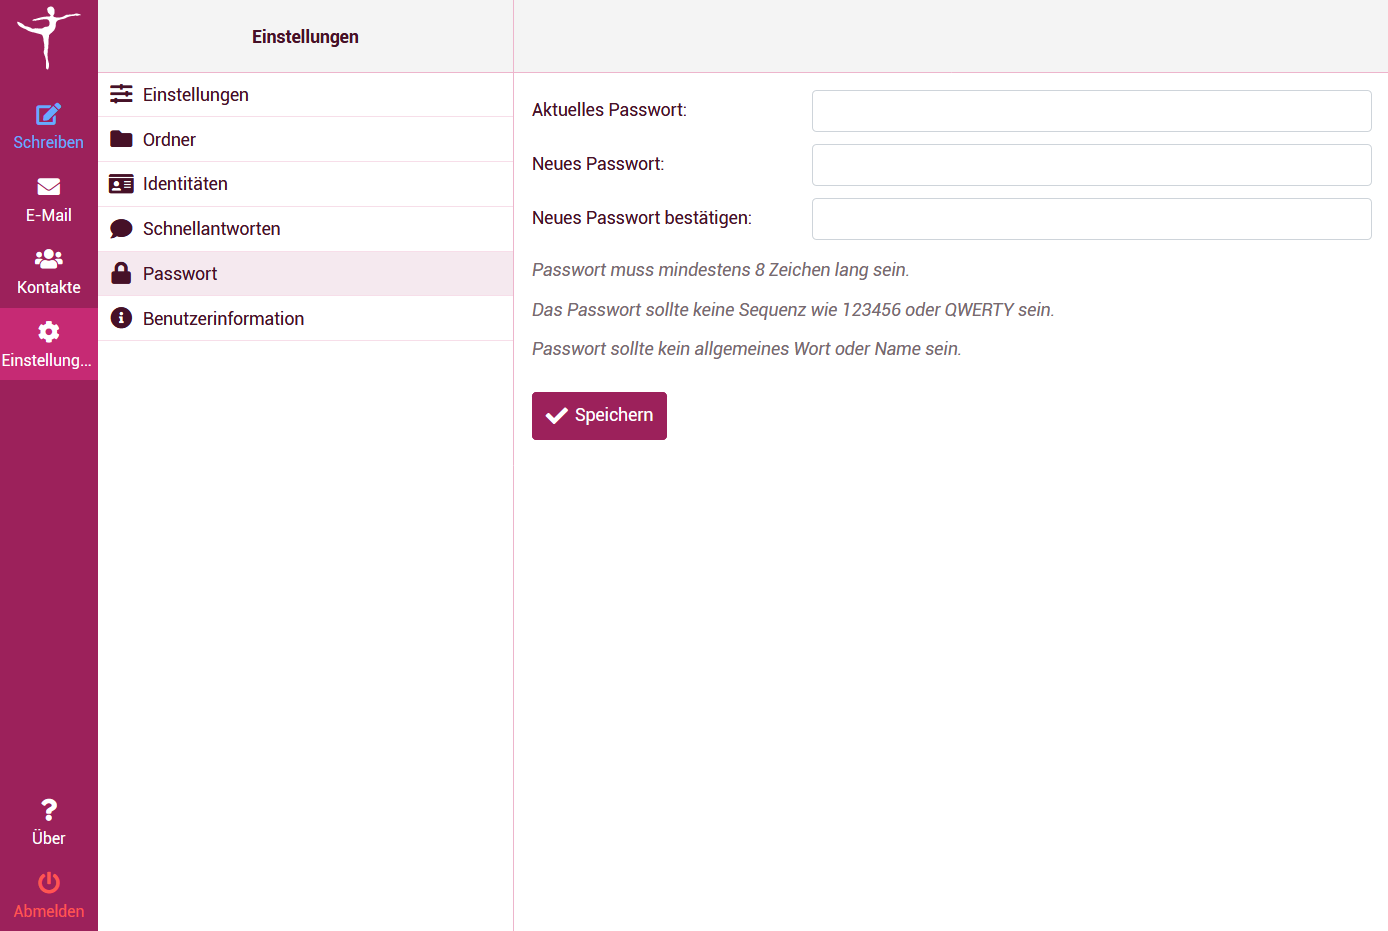Screen dimensions: 1388x931
Task: Focus the Neues Passwort input field
Action: [1091, 165]
